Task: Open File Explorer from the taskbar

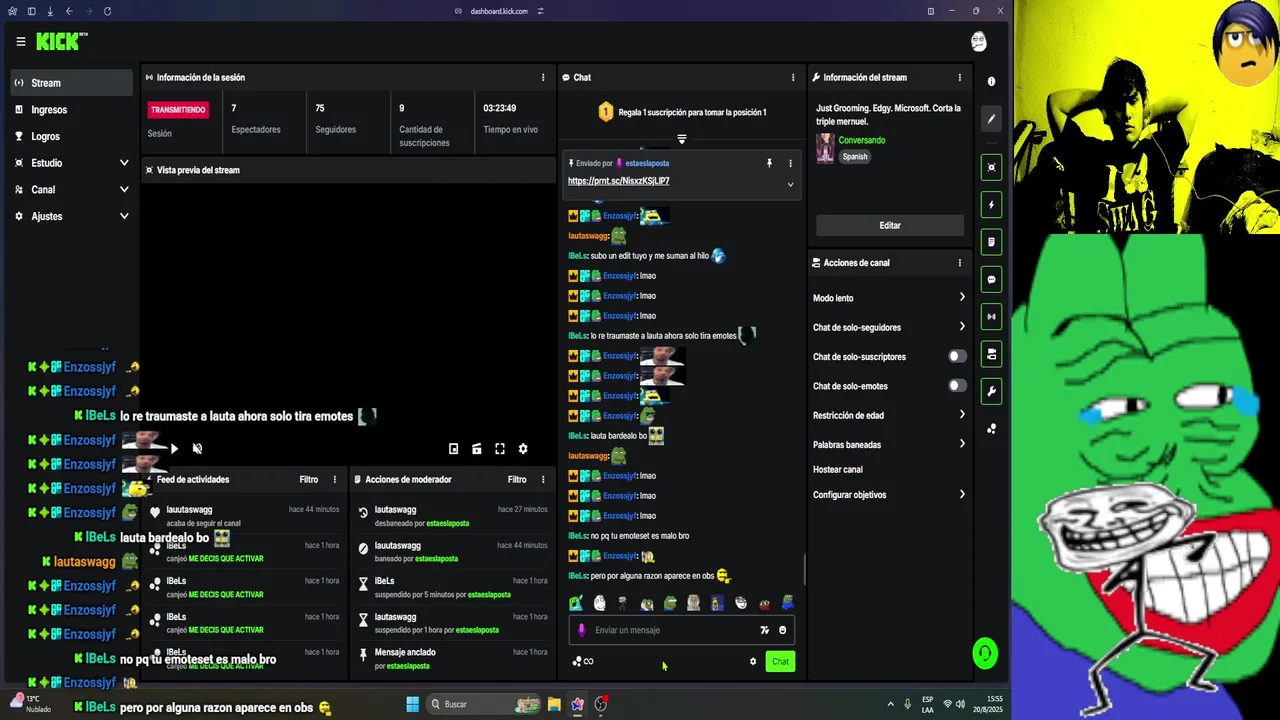Action: [554, 704]
